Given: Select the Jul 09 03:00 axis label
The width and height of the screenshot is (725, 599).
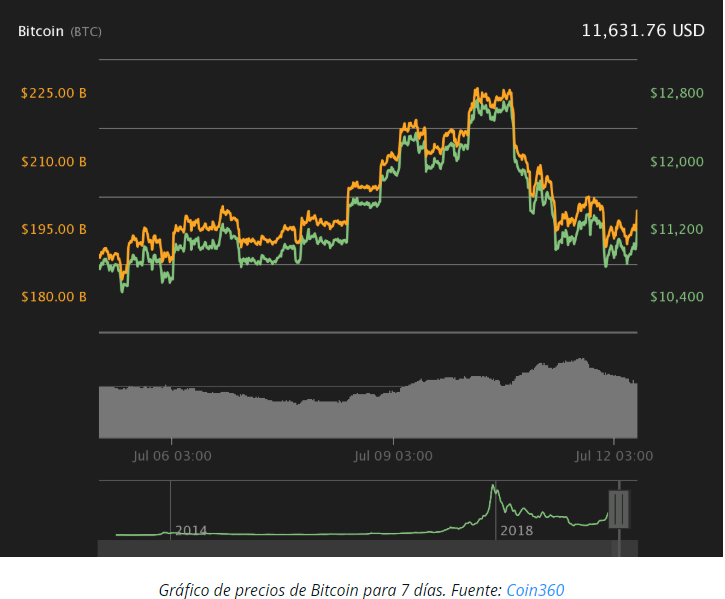Looking at the screenshot, I should [393, 456].
